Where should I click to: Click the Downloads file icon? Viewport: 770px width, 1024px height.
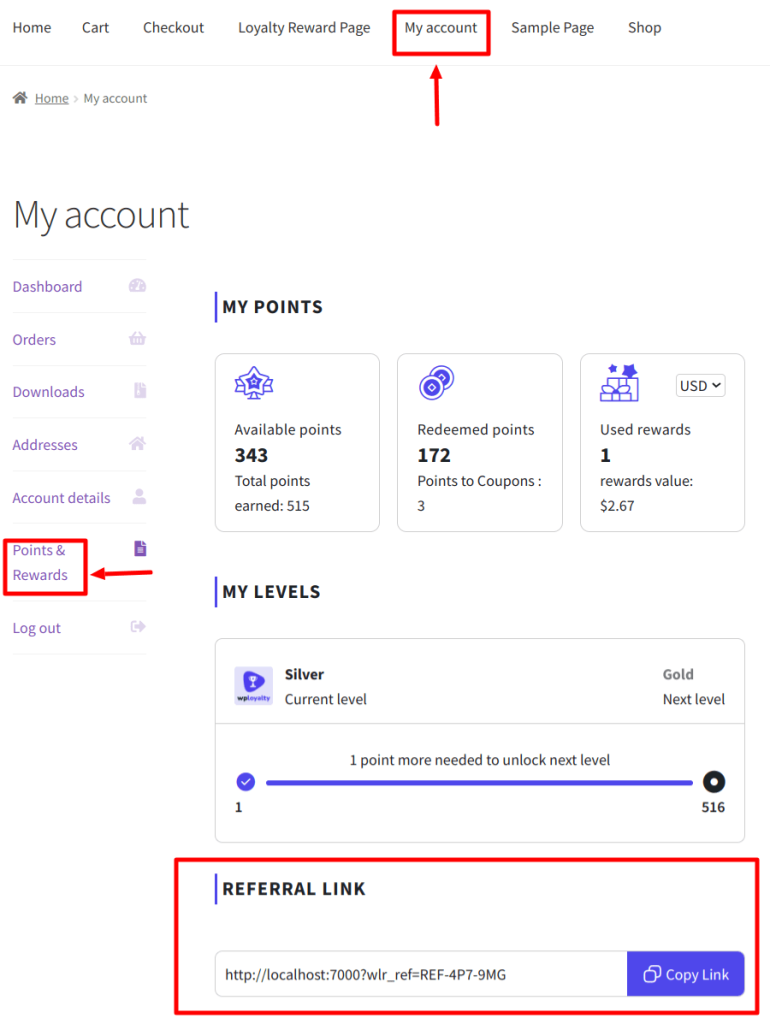140,391
